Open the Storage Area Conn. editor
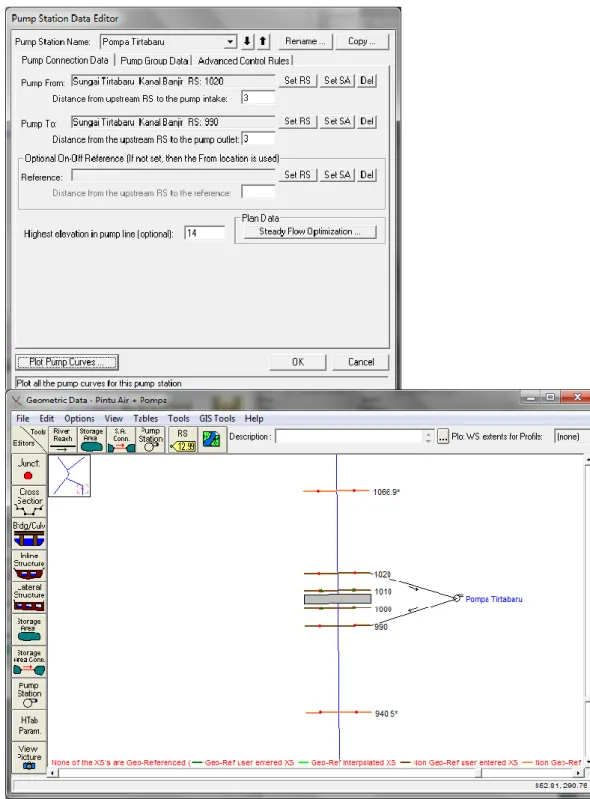590x799 pixels. point(29,661)
